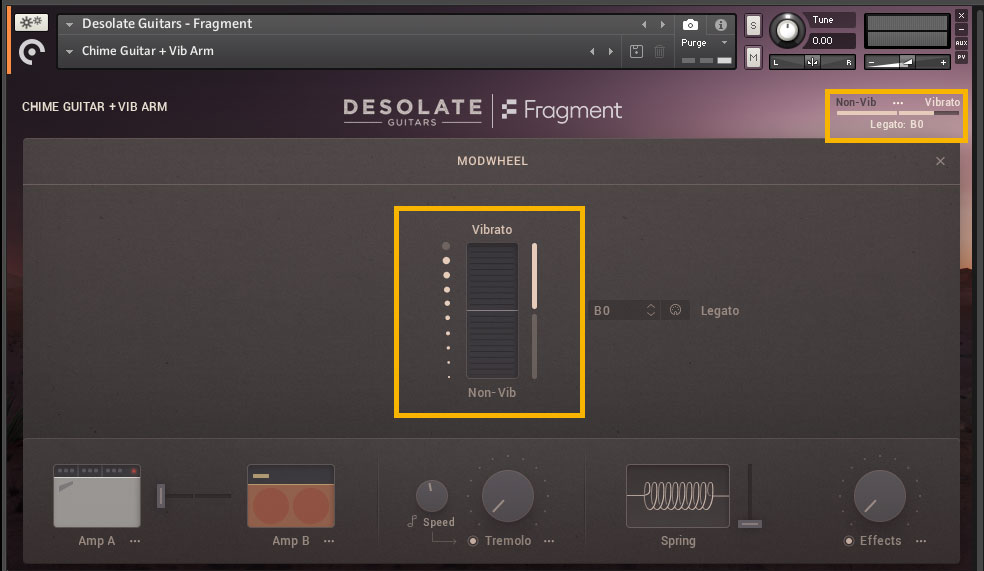
Task: Click the Desolate Guitars logo
Action: point(413,112)
